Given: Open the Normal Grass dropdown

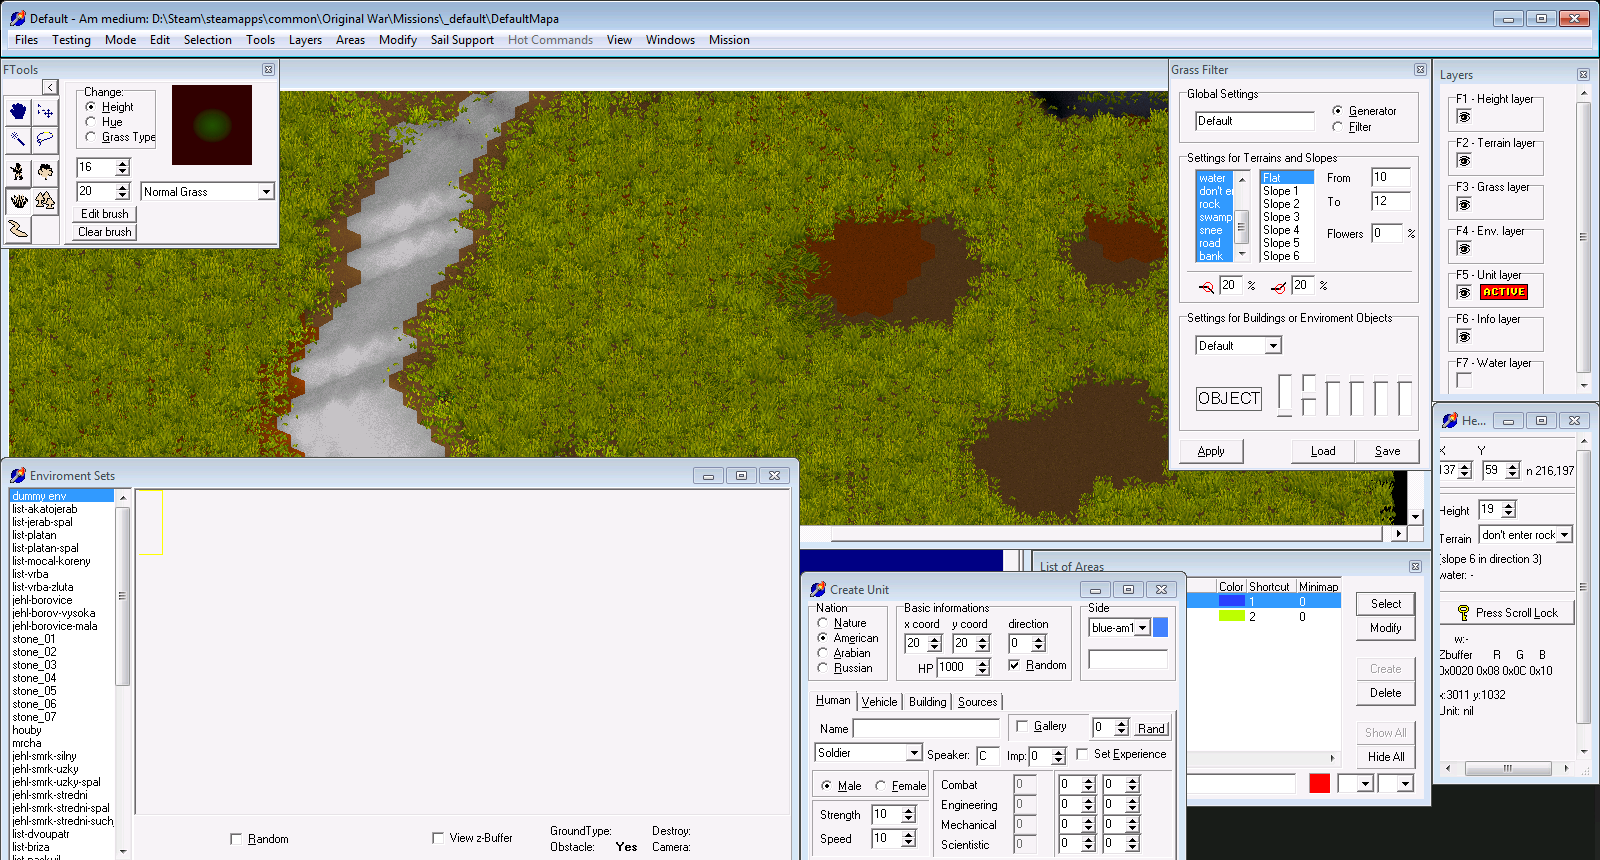Looking at the screenshot, I should [x=266, y=192].
